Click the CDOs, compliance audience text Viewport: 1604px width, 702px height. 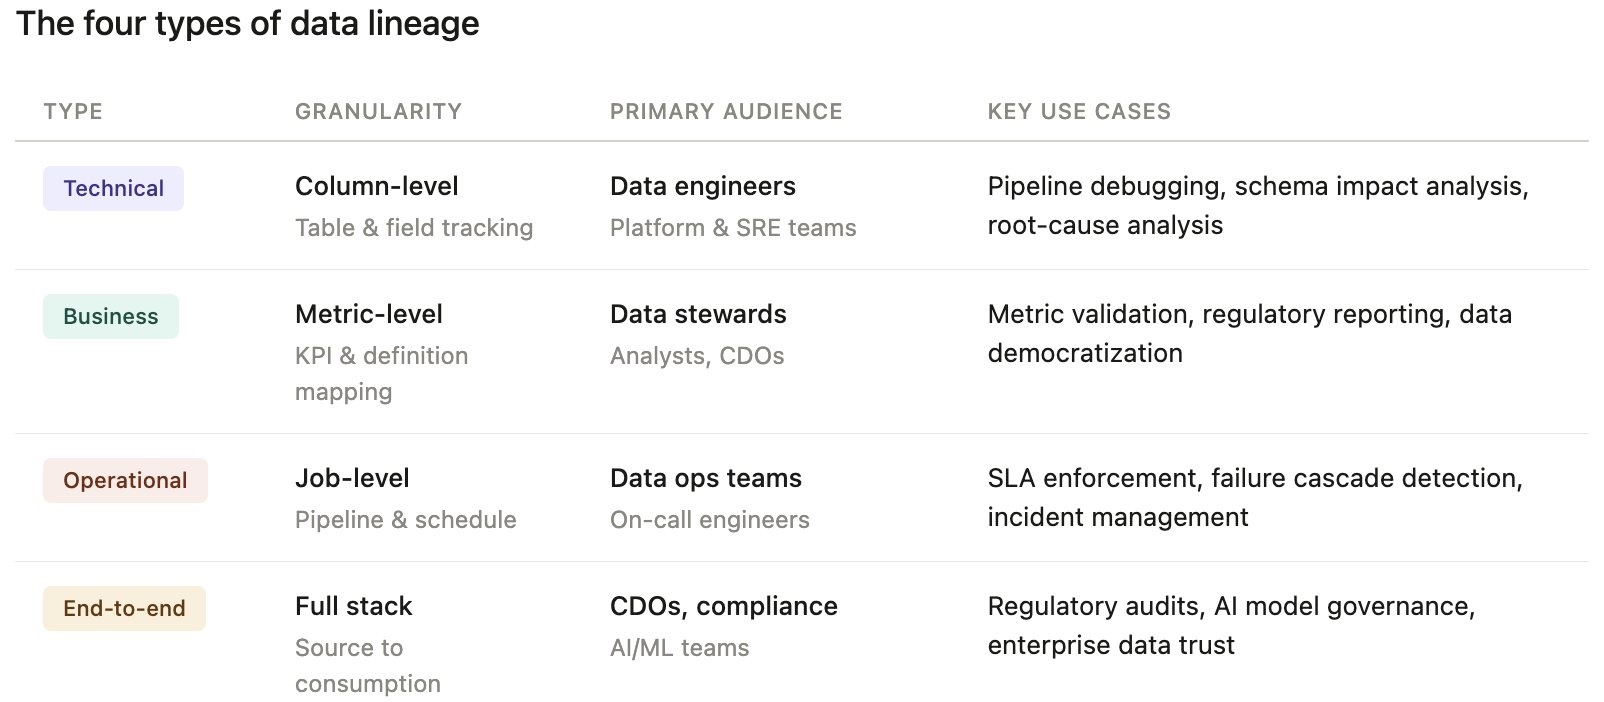click(723, 606)
